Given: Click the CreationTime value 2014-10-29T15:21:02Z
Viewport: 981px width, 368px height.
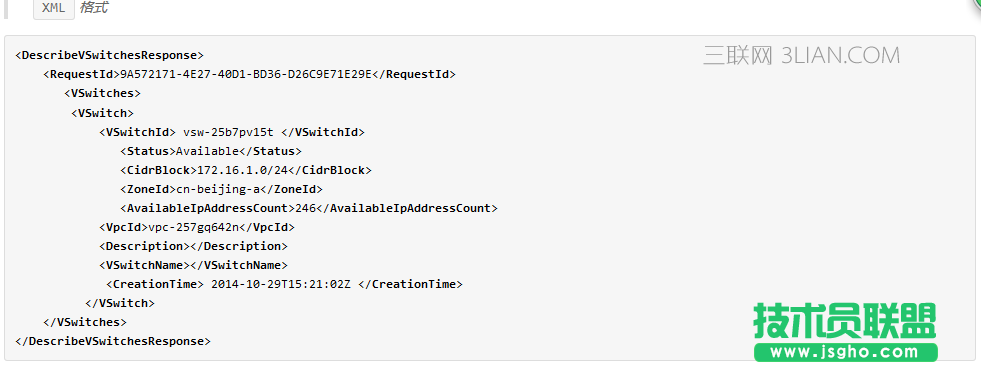Looking at the screenshot, I should 281,284.
